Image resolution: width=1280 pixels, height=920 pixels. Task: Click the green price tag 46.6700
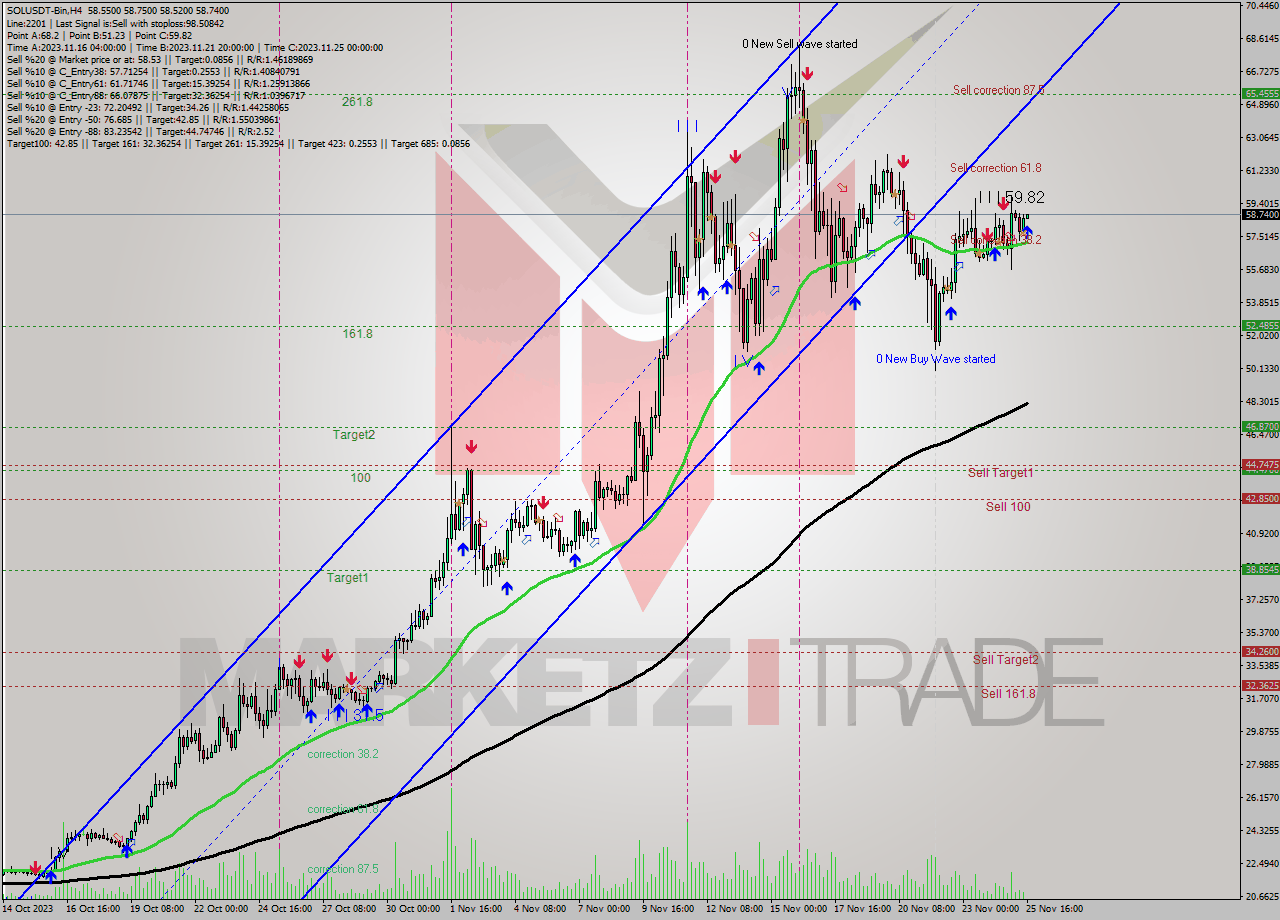coord(1261,426)
